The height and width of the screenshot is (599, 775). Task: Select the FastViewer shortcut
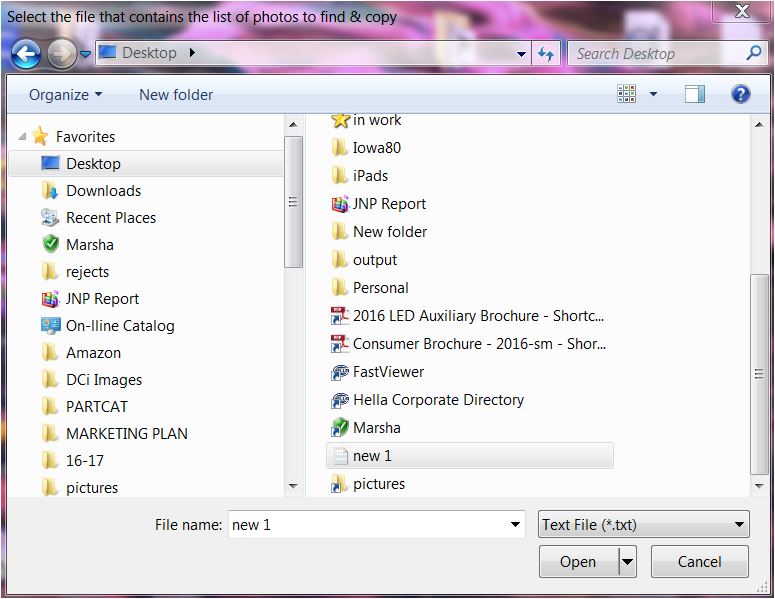point(378,372)
